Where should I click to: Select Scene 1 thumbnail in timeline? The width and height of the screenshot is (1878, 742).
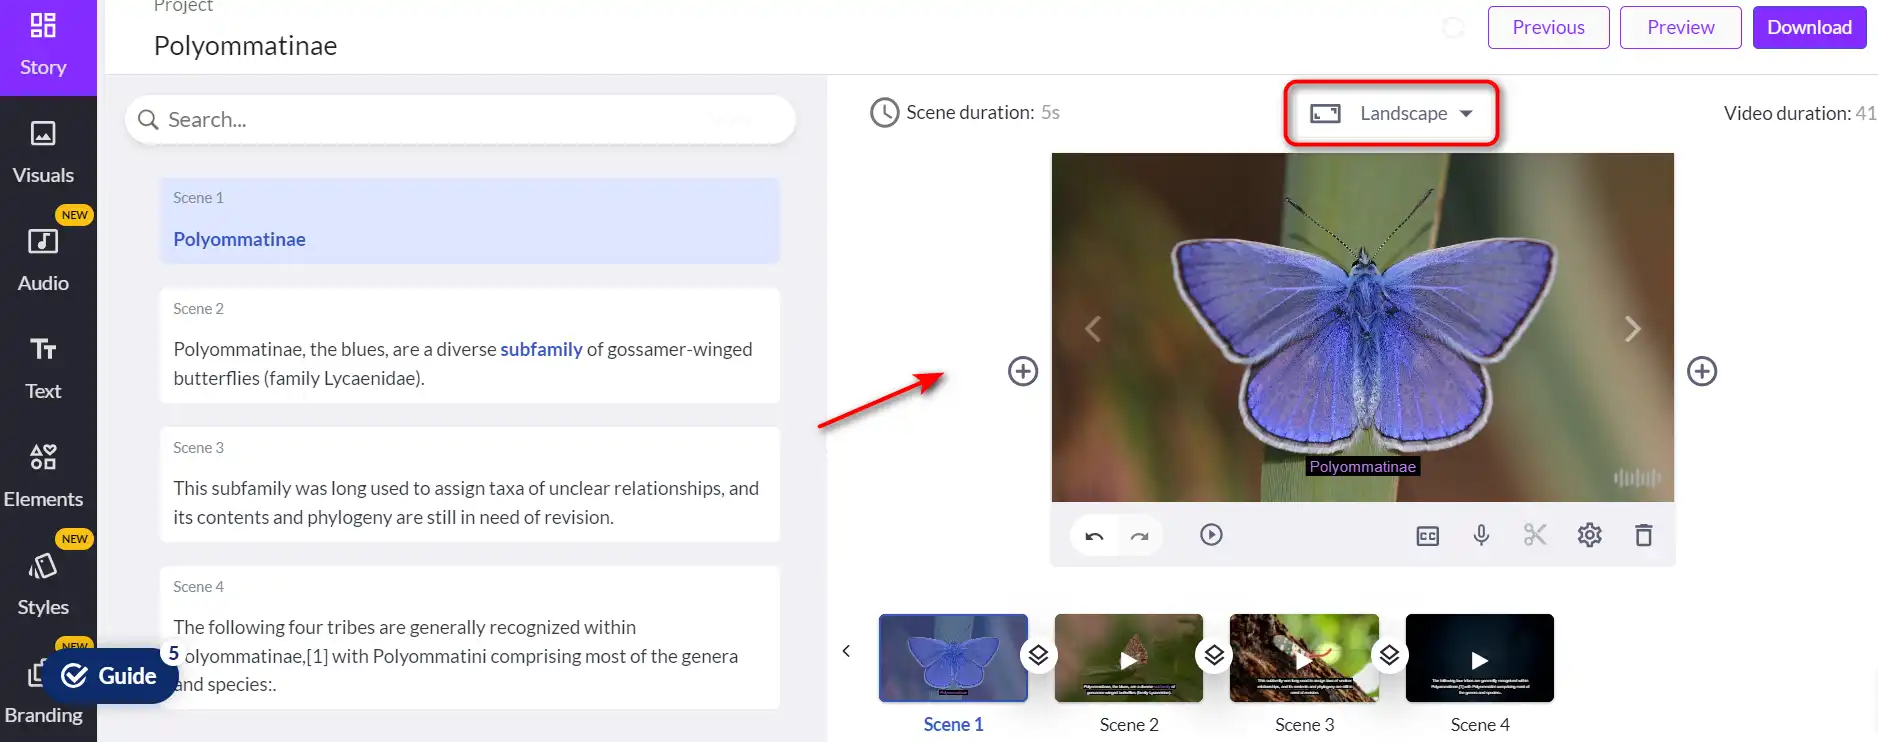click(x=953, y=658)
